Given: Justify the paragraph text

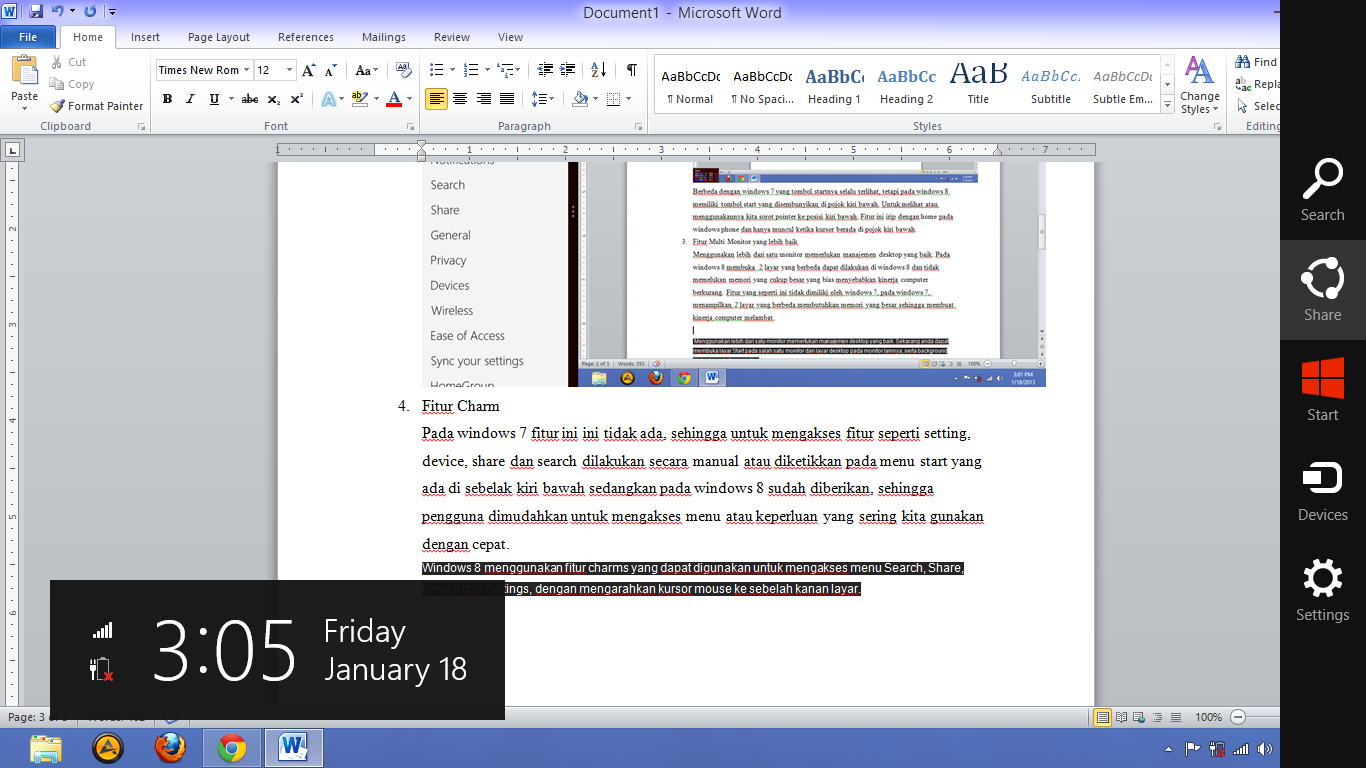Looking at the screenshot, I should pos(507,99).
